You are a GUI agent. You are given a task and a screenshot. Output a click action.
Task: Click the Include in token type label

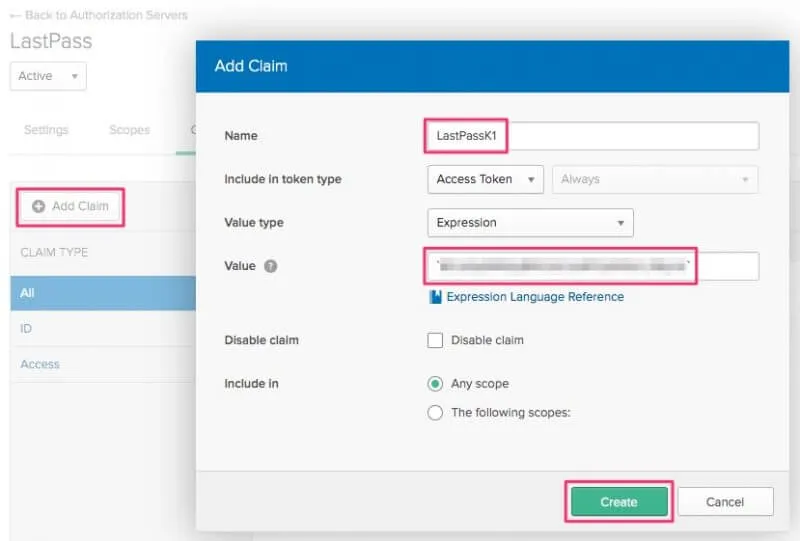click(283, 179)
